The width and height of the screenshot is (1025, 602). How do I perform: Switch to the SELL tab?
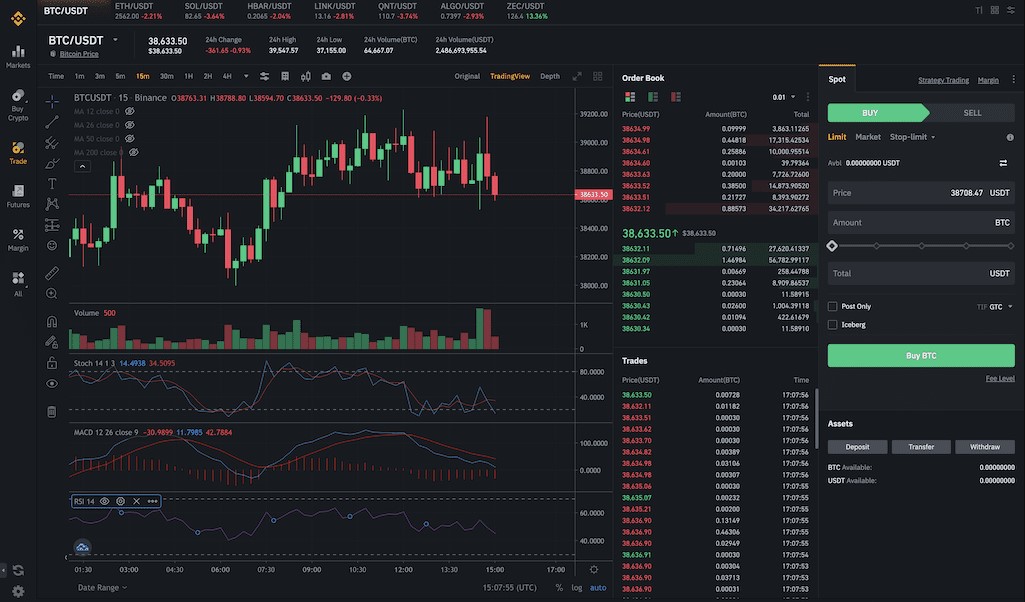coord(972,113)
